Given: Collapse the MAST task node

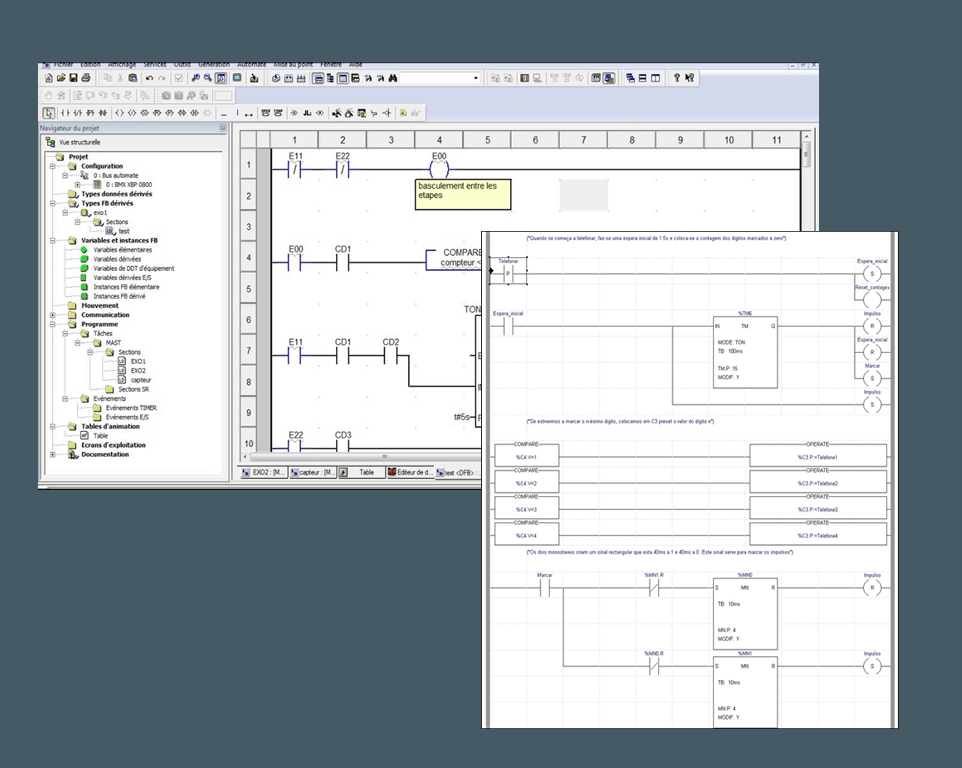Looking at the screenshot, I should [77, 343].
